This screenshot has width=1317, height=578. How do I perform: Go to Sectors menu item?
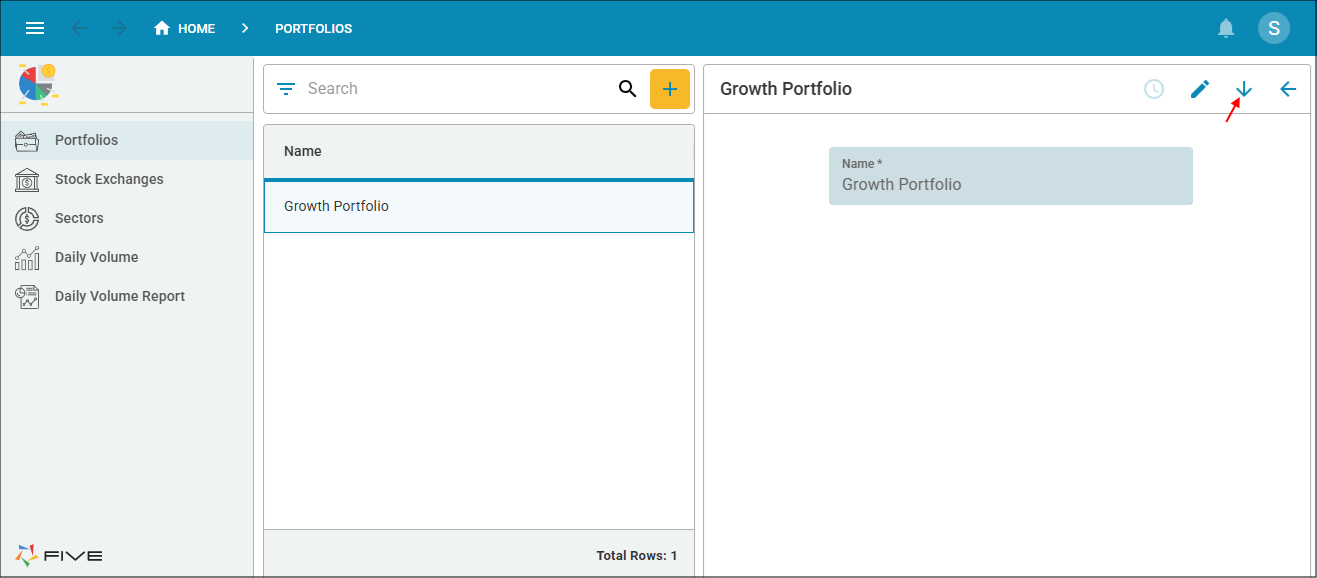pos(79,218)
